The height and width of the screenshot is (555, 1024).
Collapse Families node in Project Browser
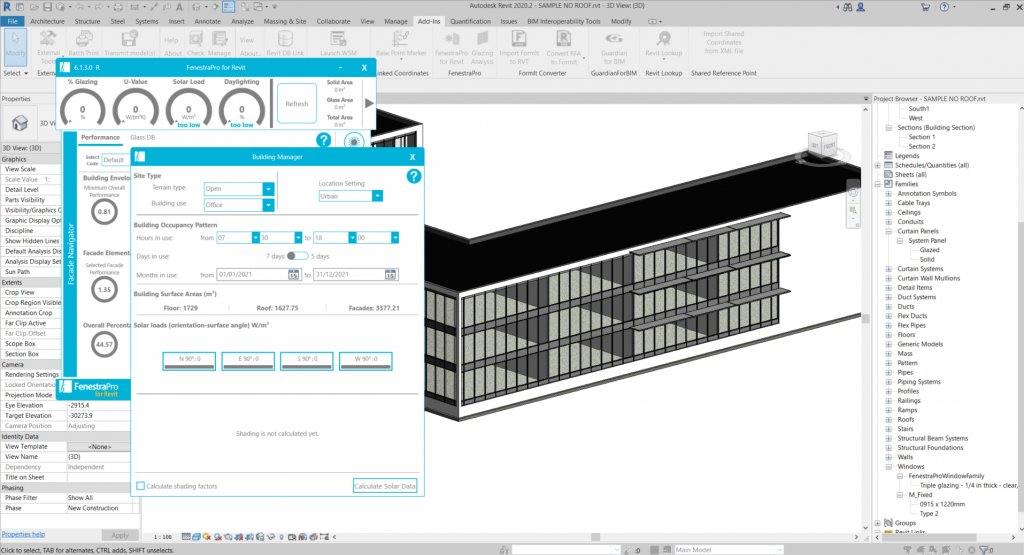878,184
